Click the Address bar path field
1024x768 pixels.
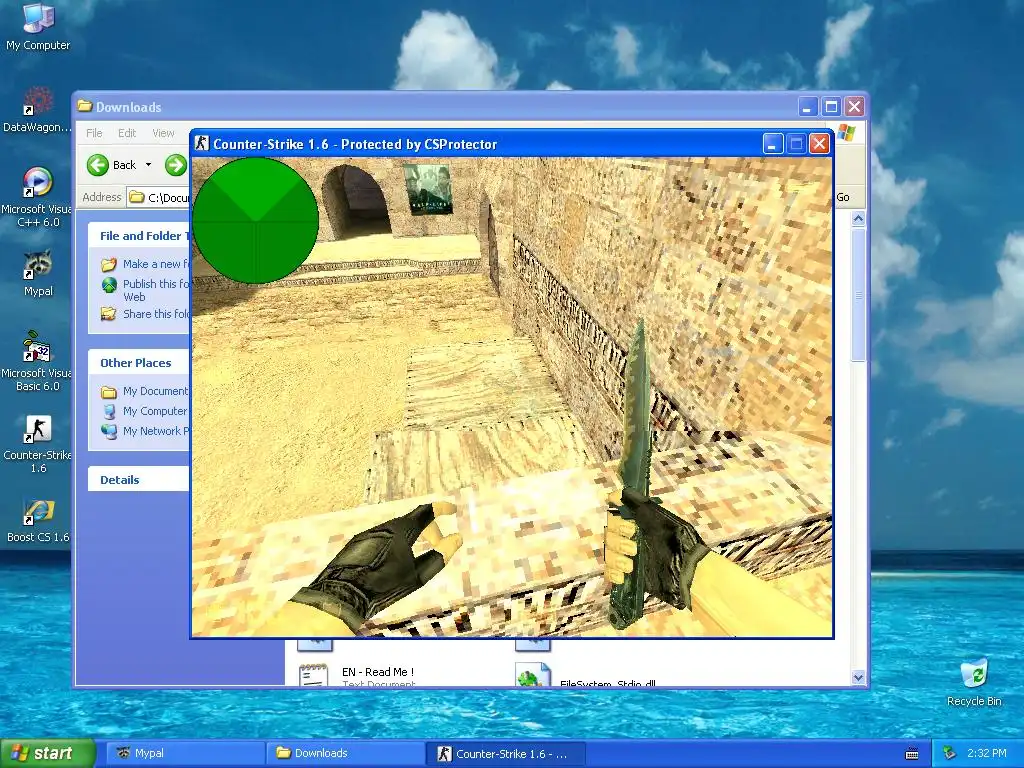pyautogui.click(x=159, y=197)
